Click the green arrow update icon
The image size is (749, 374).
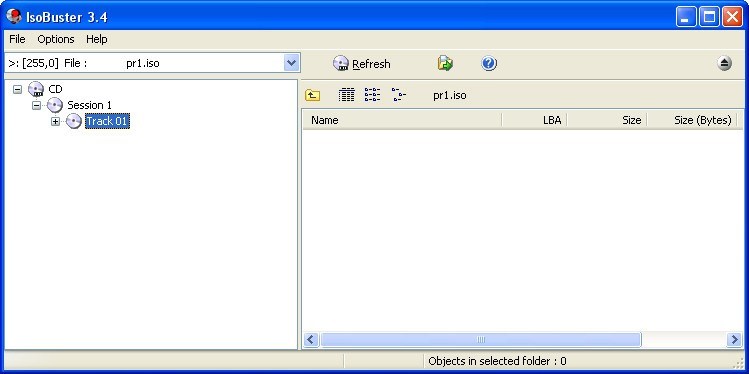pyautogui.click(x=445, y=64)
